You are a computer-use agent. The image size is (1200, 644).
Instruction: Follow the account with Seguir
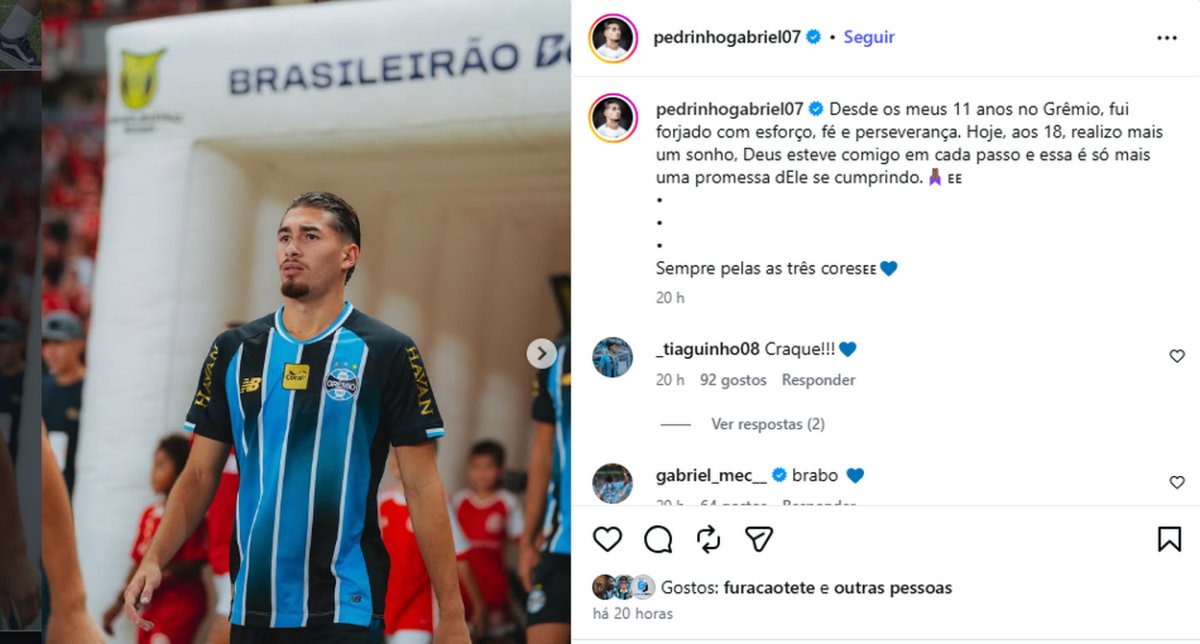click(x=869, y=37)
